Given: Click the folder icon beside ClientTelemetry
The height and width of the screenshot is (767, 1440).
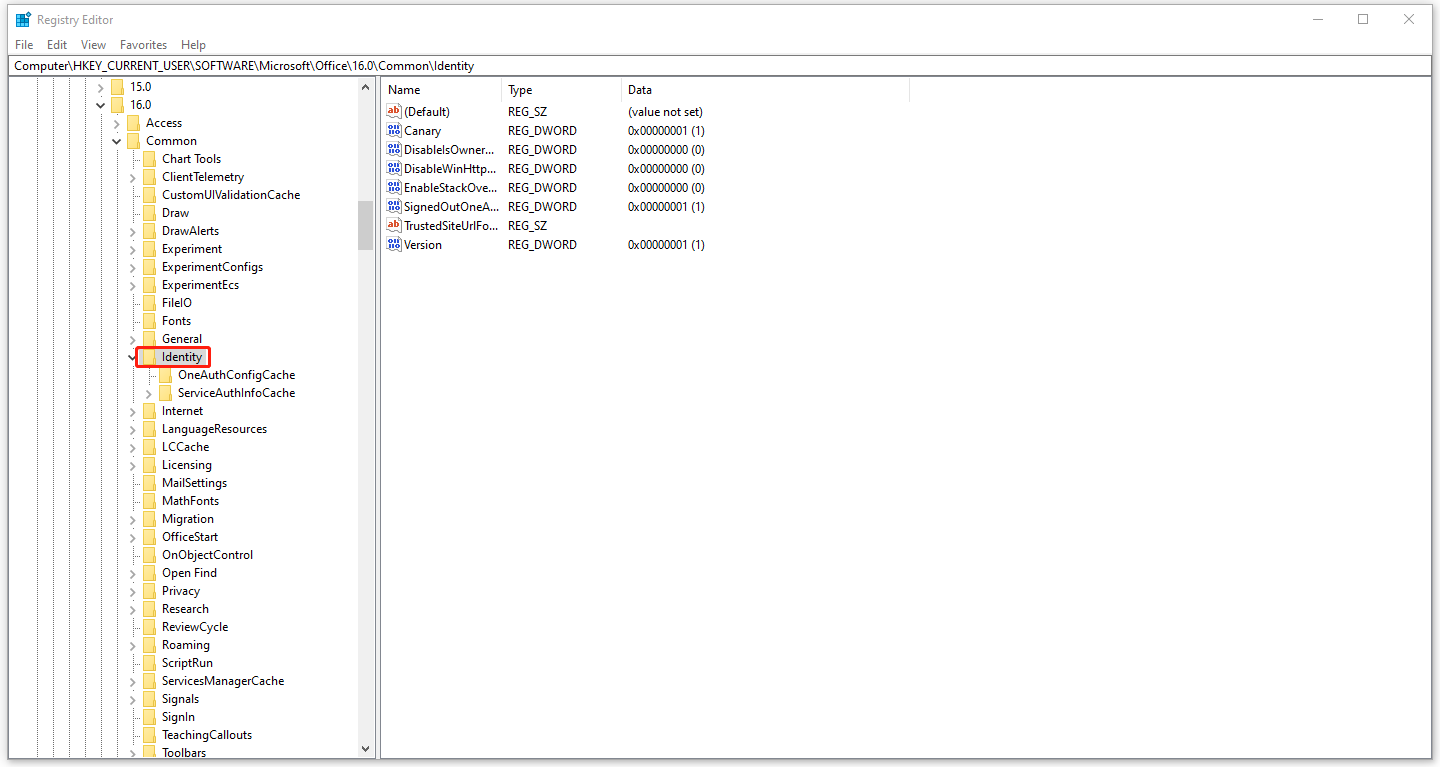Looking at the screenshot, I should [150, 177].
